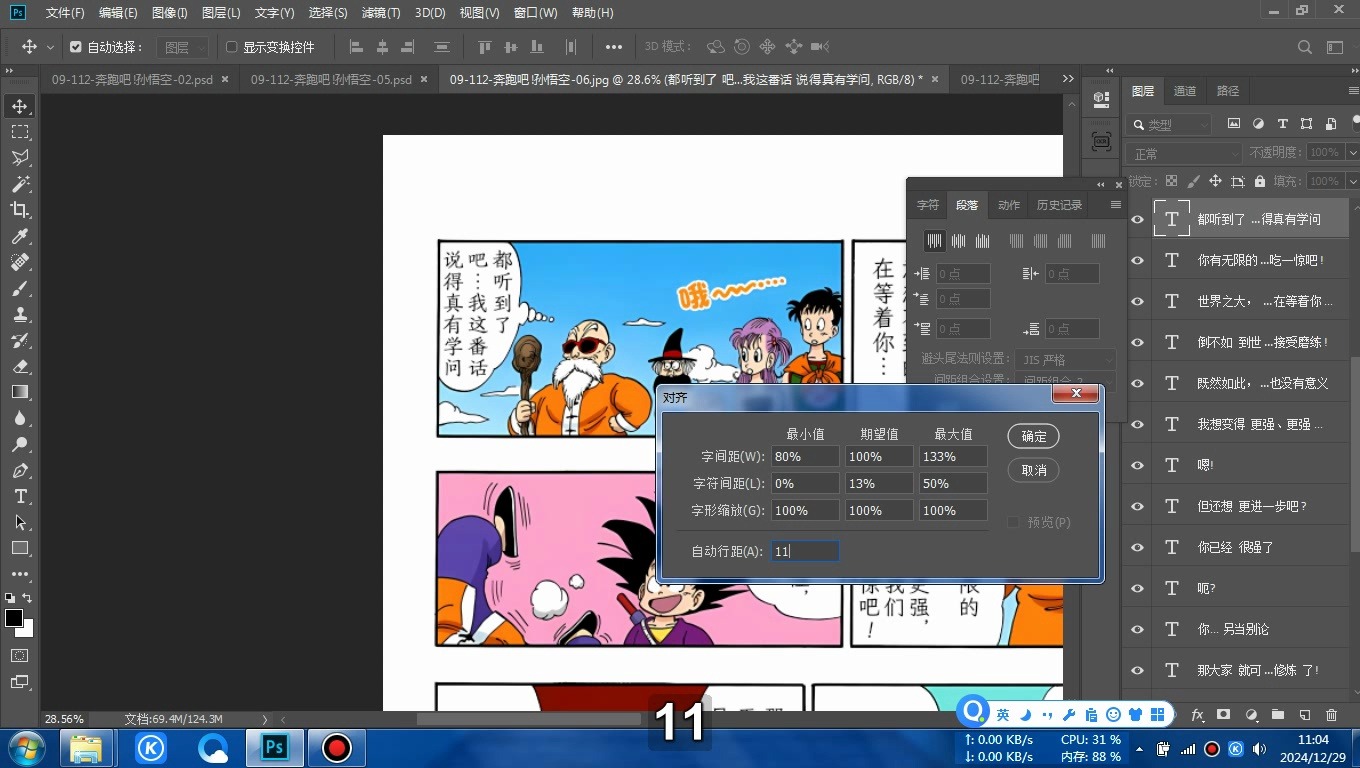Hide the 你已经 很强了 layer
The image size is (1360, 768).
coord(1137,547)
